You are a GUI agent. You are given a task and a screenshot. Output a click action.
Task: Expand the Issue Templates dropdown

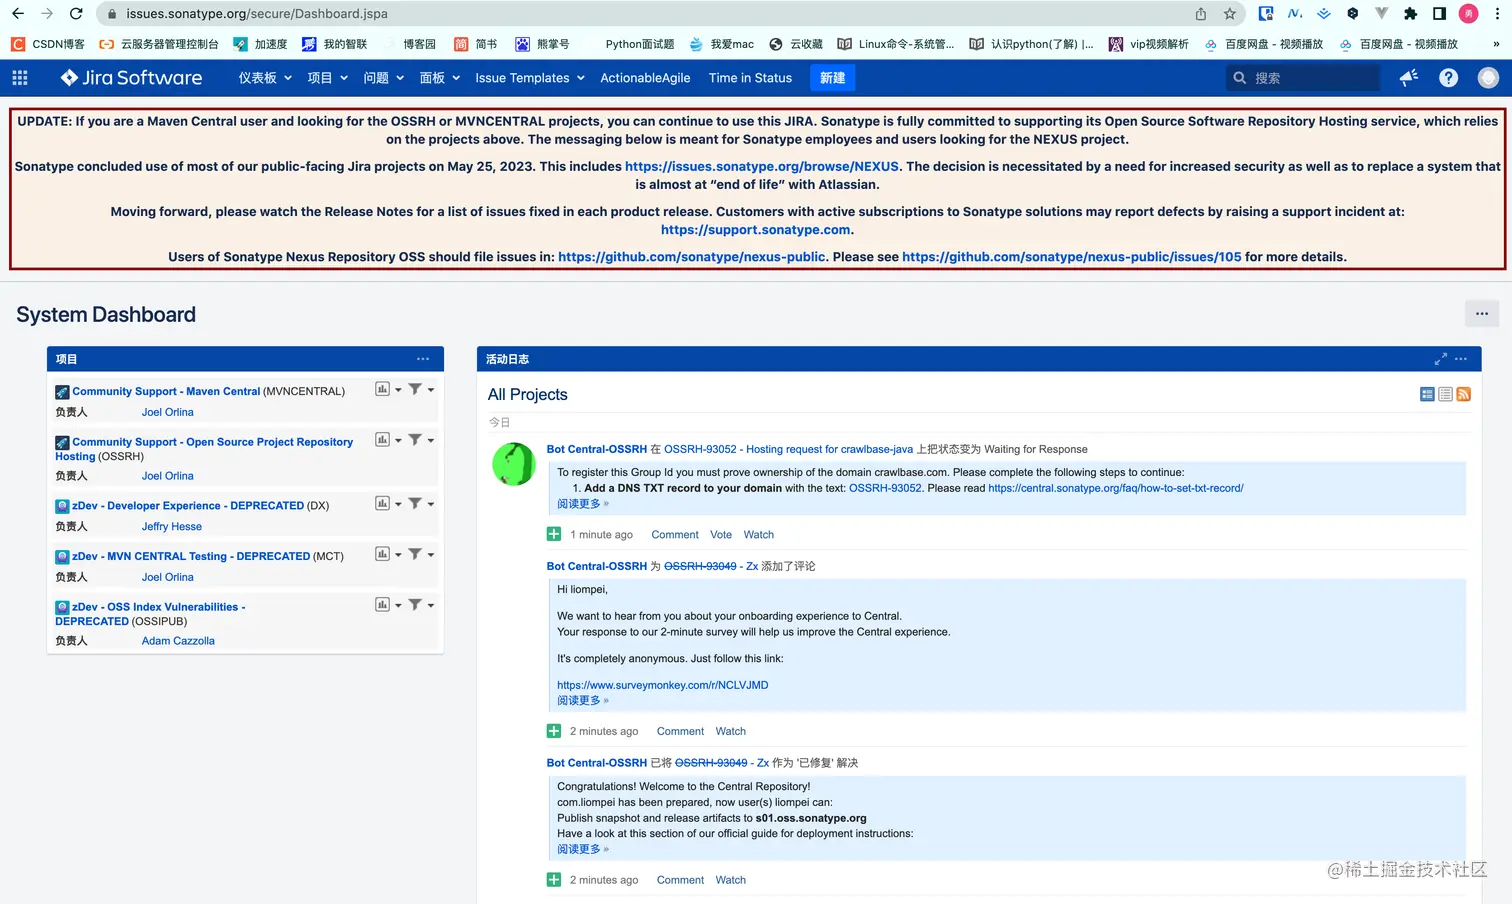[529, 78]
